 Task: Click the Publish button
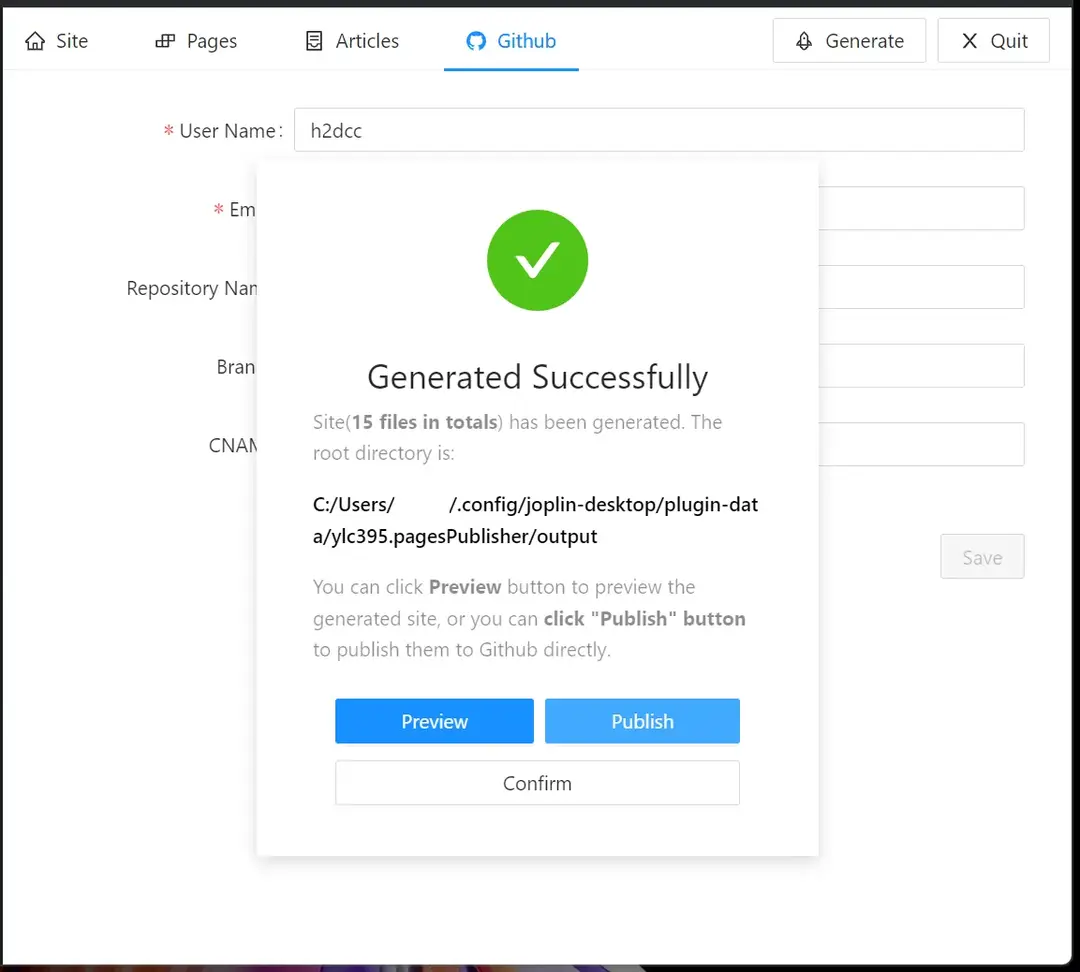click(642, 721)
